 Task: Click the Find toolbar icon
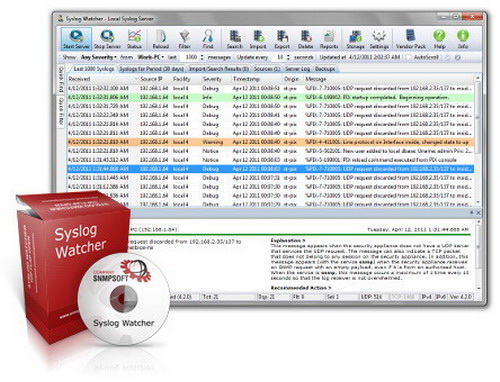(x=208, y=39)
